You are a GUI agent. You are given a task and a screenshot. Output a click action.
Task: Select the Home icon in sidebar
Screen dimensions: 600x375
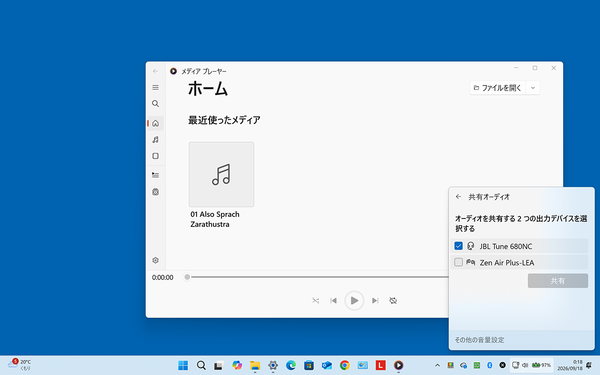[x=155, y=123]
